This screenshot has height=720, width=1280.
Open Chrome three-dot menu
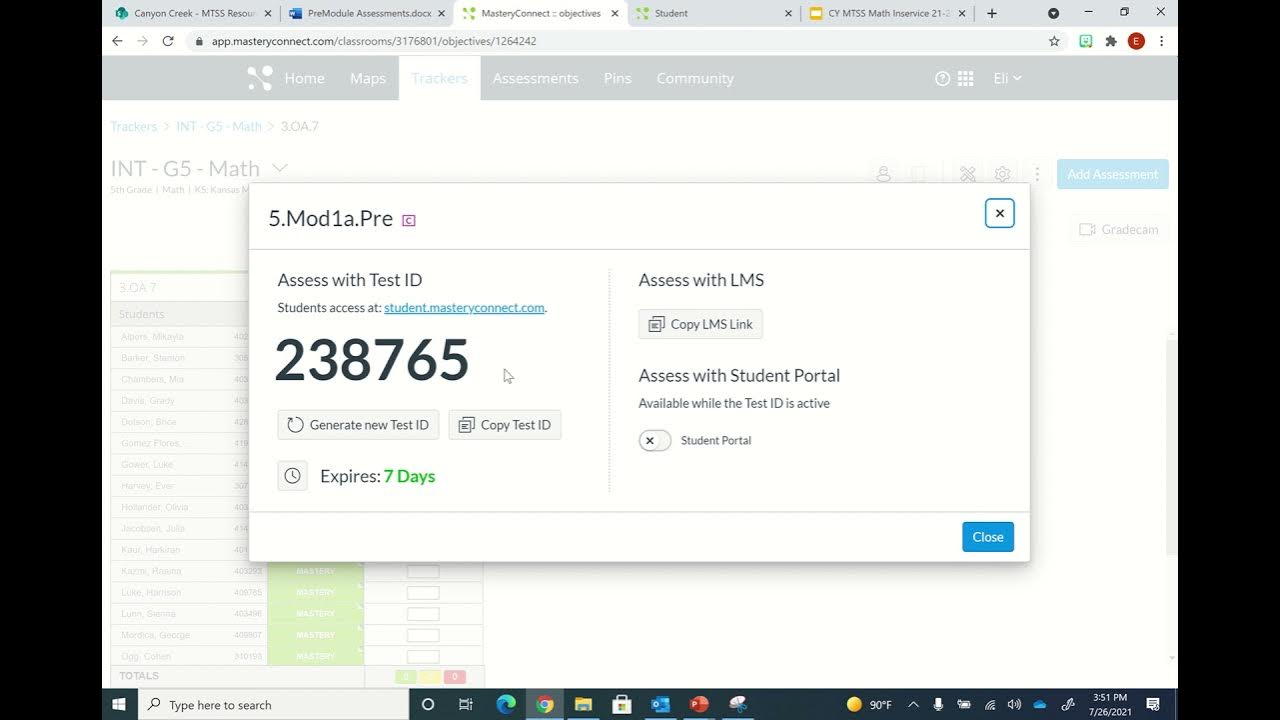point(1161,41)
